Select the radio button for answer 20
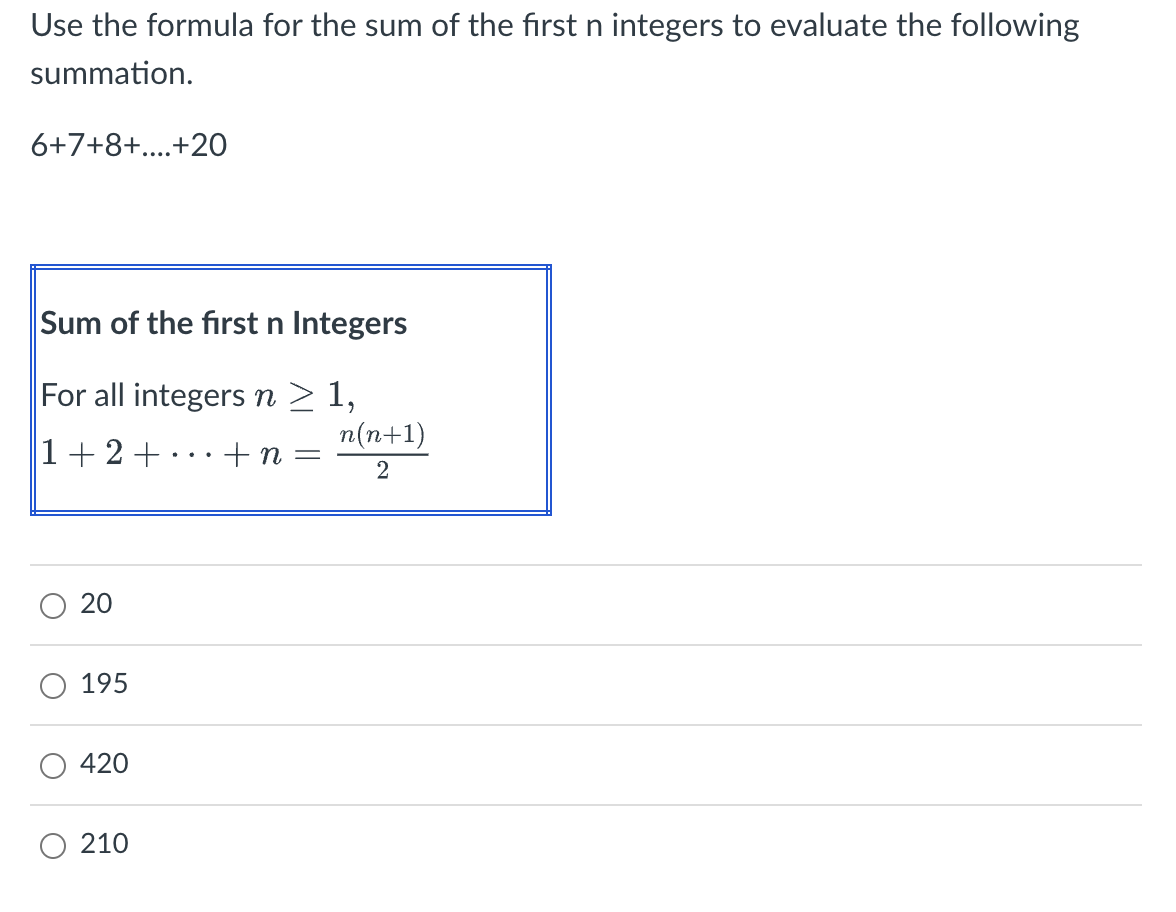The image size is (1176, 912). [x=52, y=605]
